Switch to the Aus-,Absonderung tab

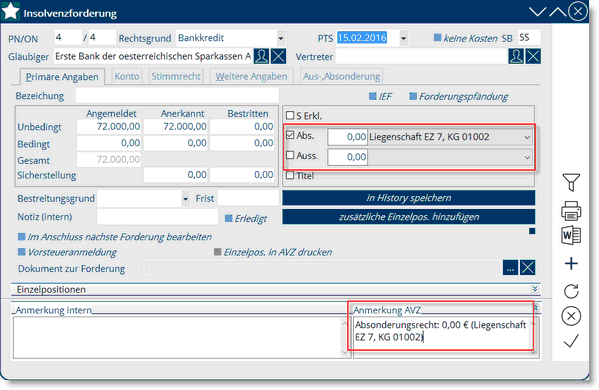342,76
